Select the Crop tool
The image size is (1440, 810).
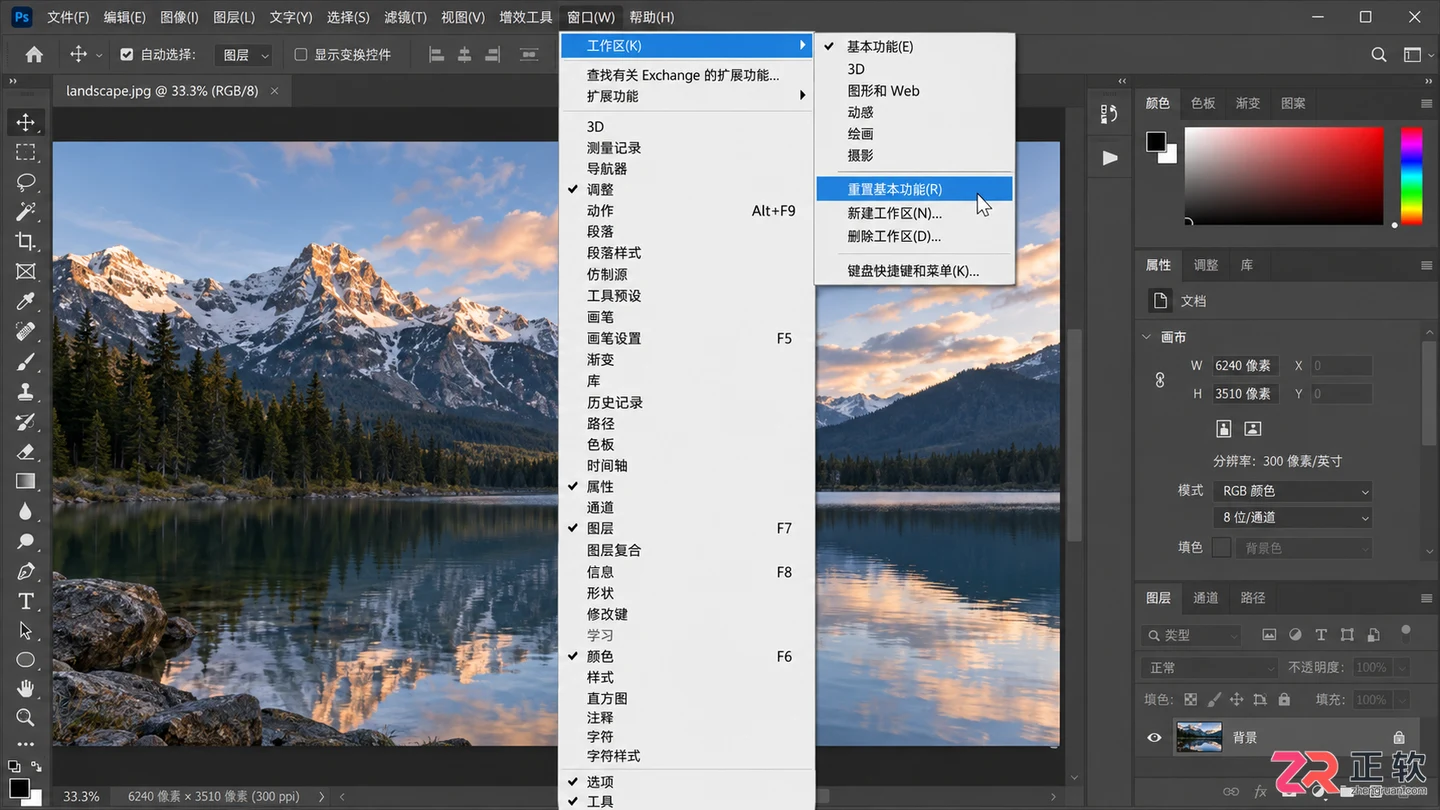pos(26,241)
